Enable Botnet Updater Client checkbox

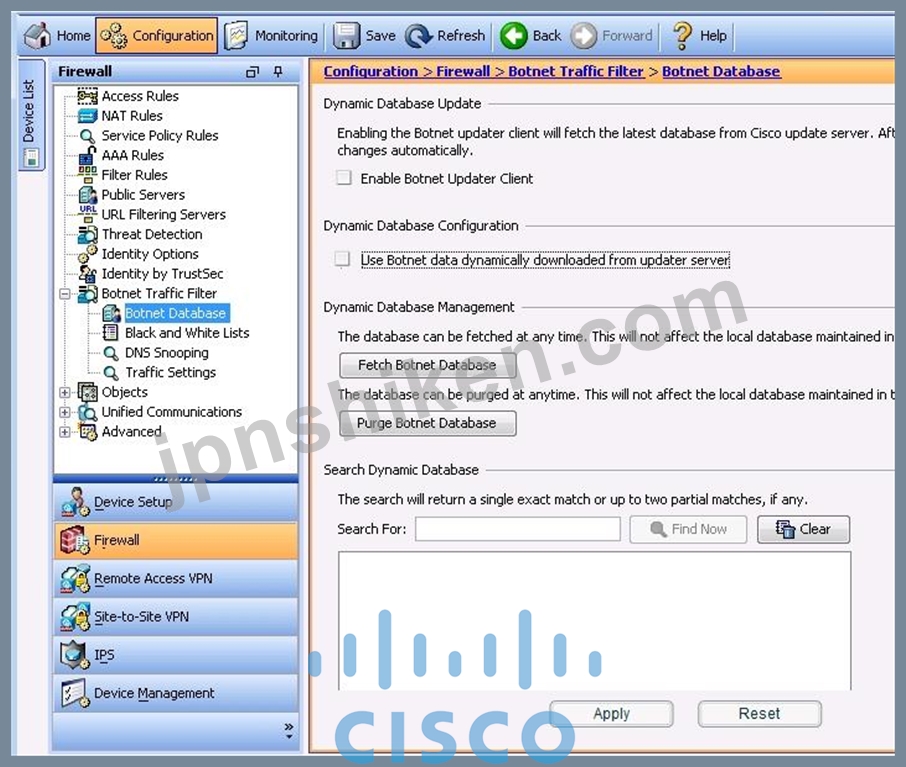click(344, 177)
